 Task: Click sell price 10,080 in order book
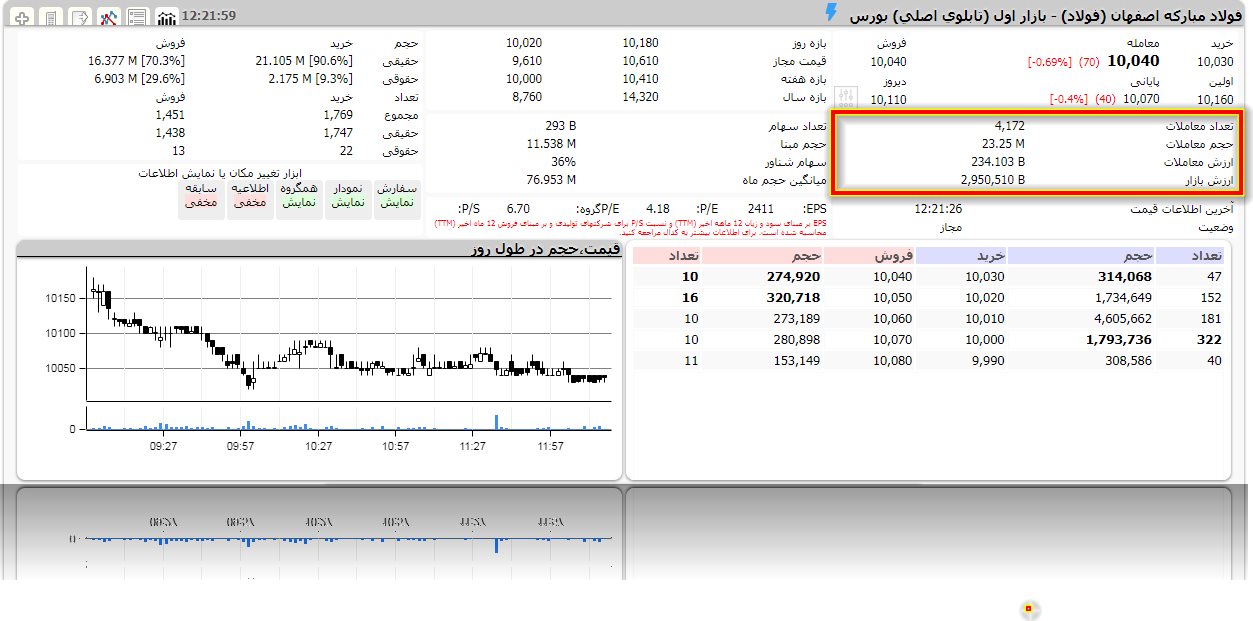coord(893,361)
